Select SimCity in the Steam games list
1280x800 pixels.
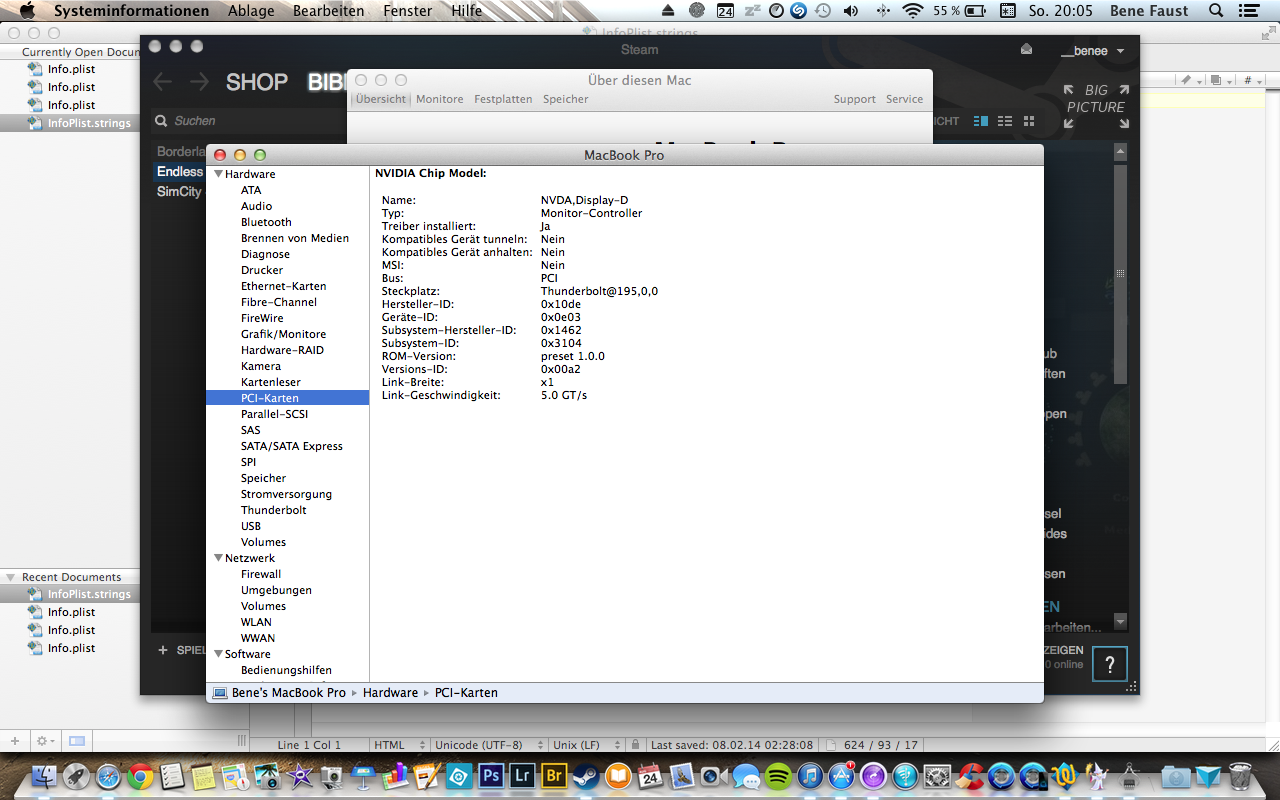click(x=179, y=191)
